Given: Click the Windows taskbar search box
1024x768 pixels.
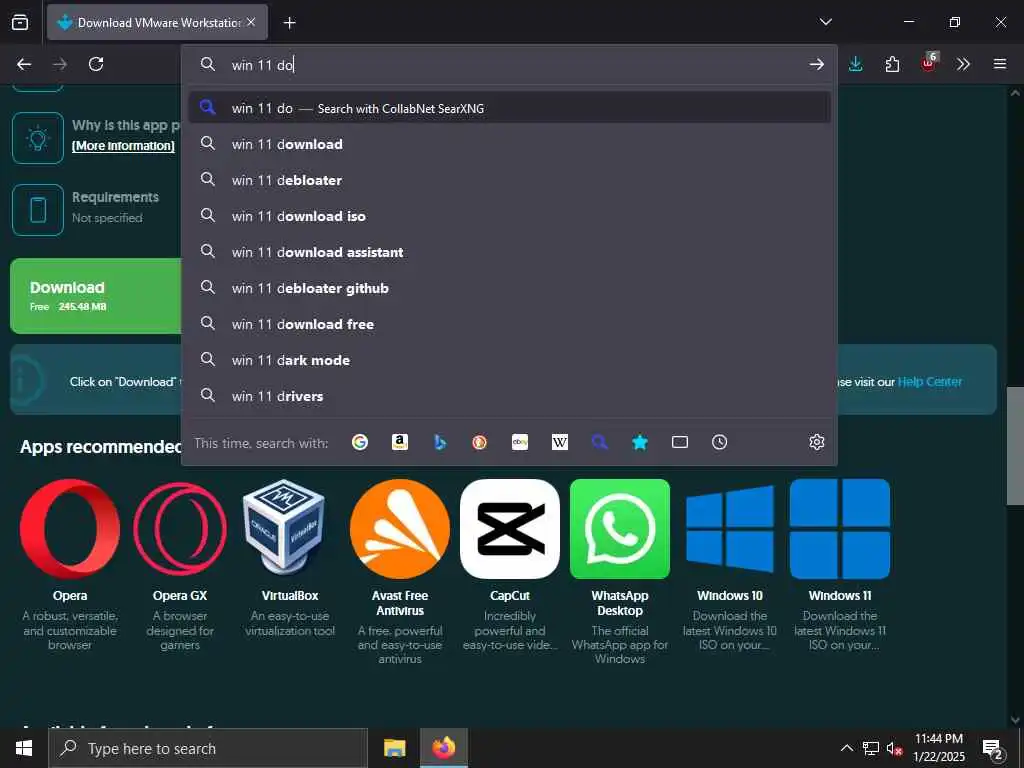Looking at the screenshot, I should pyautogui.click(x=208, y=748).
